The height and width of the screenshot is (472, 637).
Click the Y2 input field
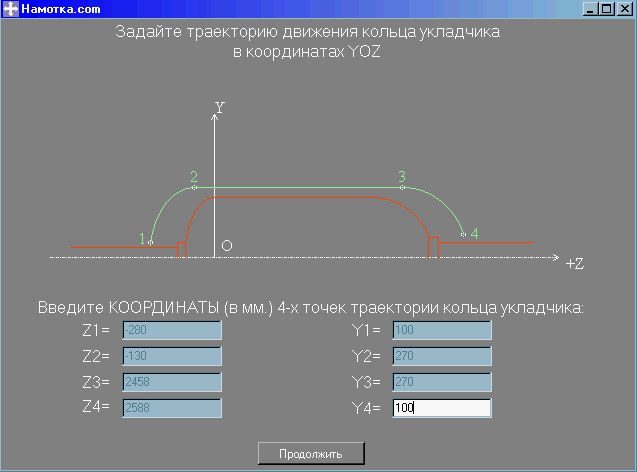coord(442,356)
